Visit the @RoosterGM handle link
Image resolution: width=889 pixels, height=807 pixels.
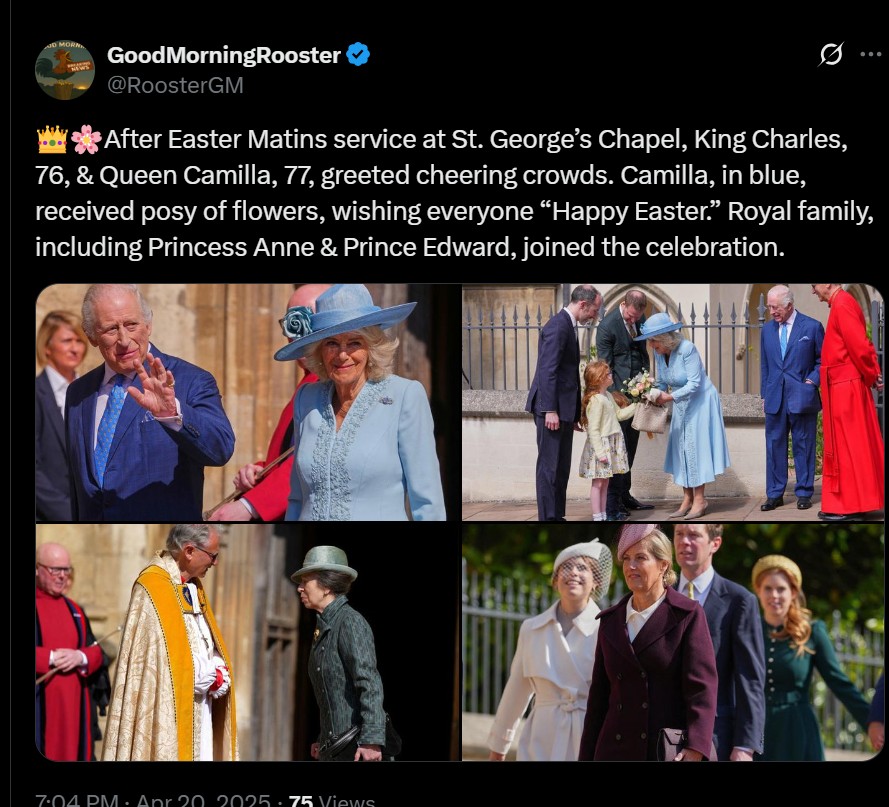(175, 85)
